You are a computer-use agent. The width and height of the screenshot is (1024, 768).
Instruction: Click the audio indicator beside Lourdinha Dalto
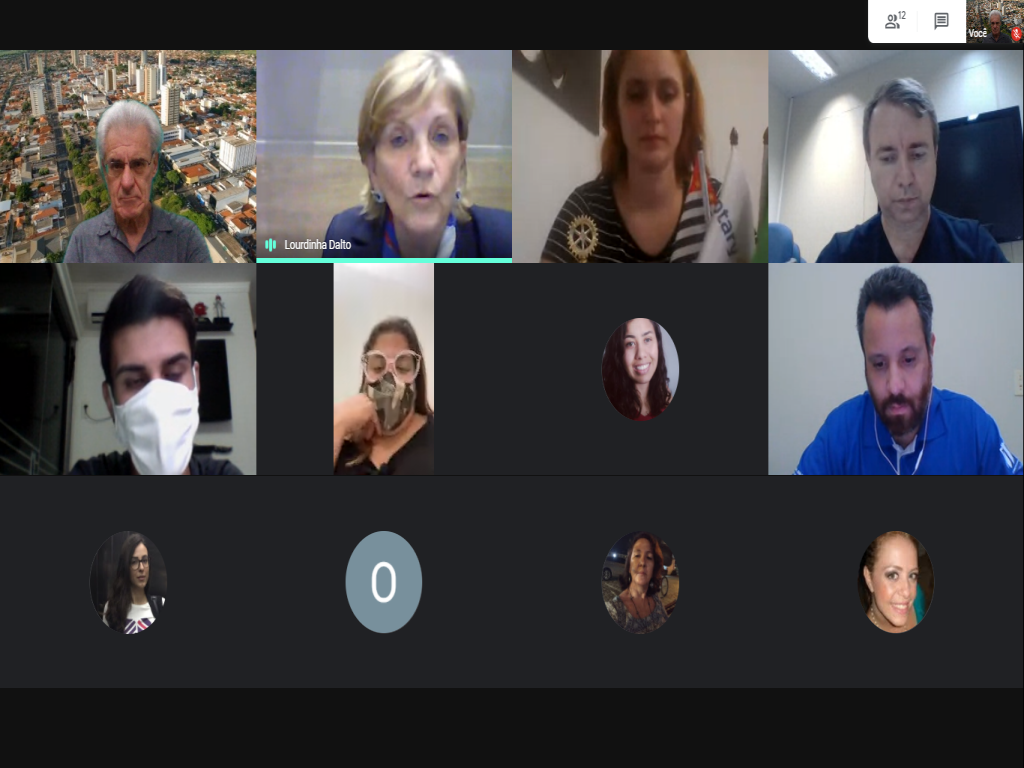(x=270, y=245)
